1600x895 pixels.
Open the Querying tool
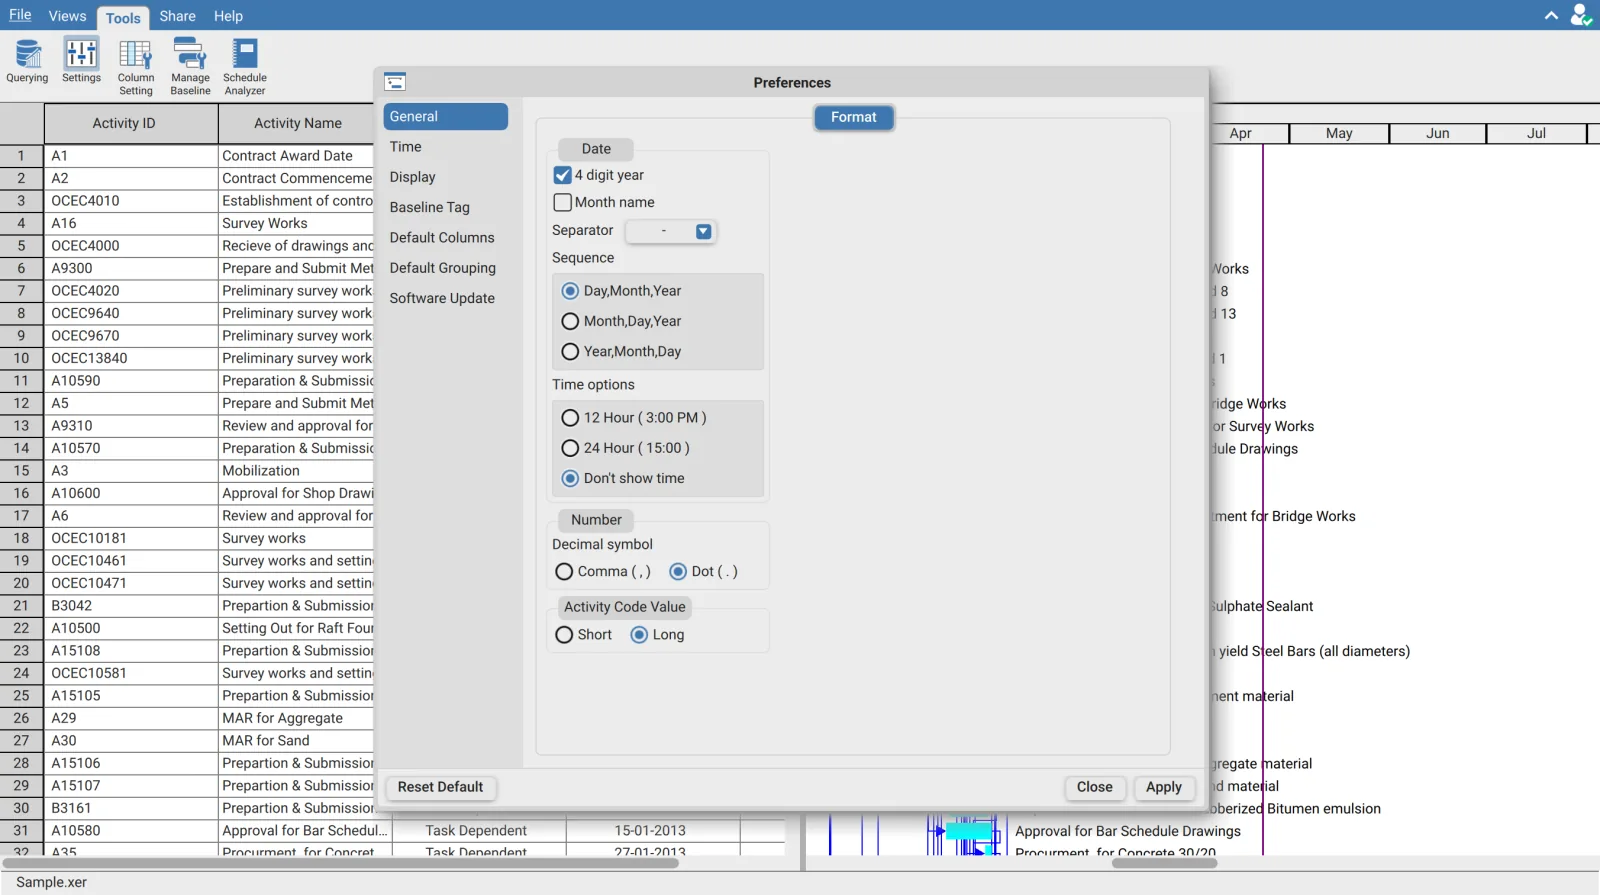click(x=27, y=61)
